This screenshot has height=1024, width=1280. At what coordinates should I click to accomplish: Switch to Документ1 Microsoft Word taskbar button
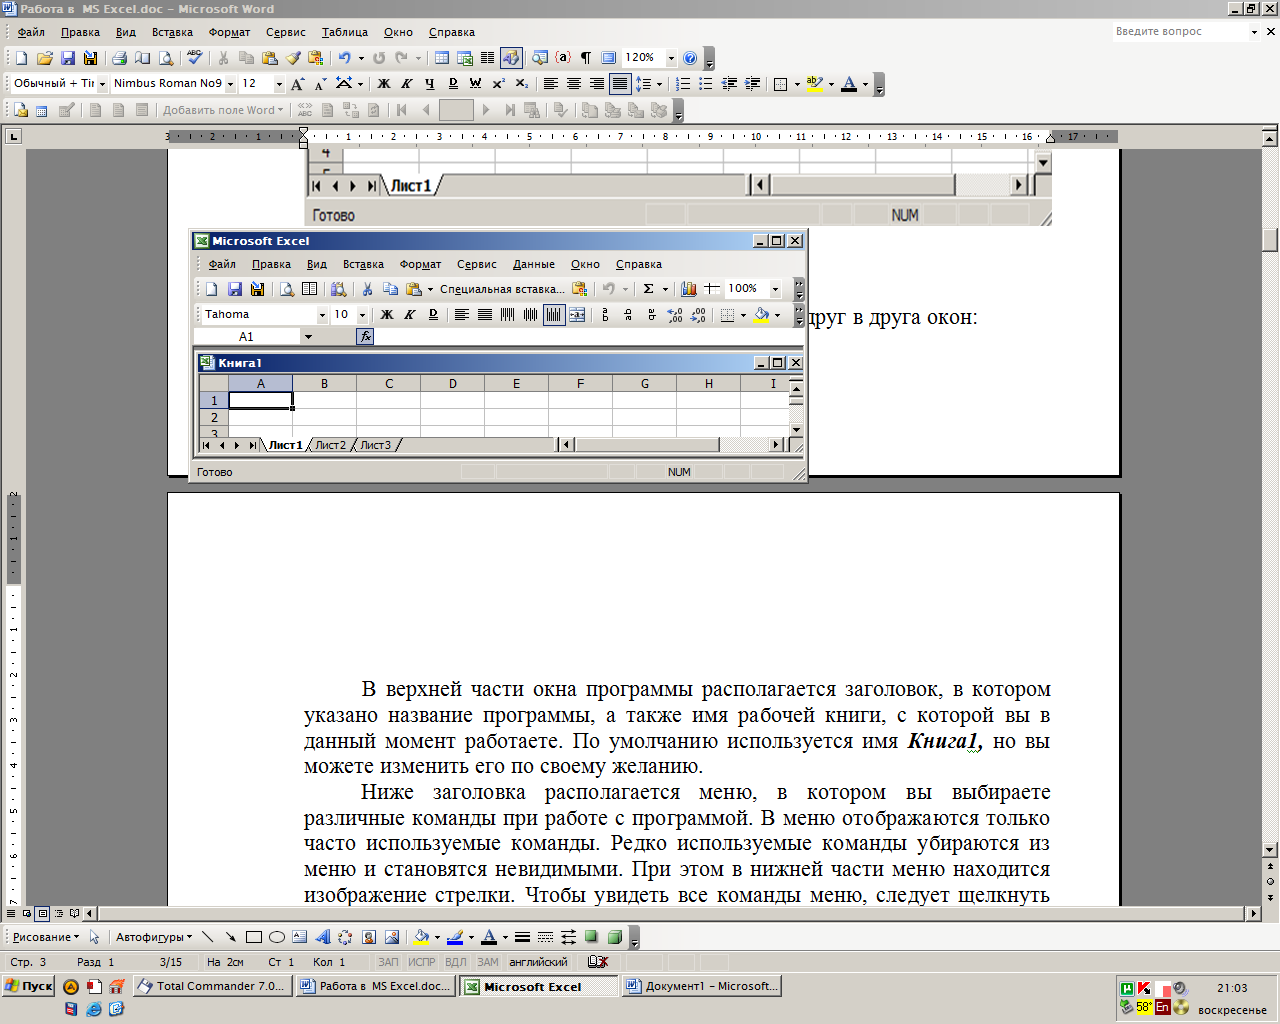coord(701,986)
